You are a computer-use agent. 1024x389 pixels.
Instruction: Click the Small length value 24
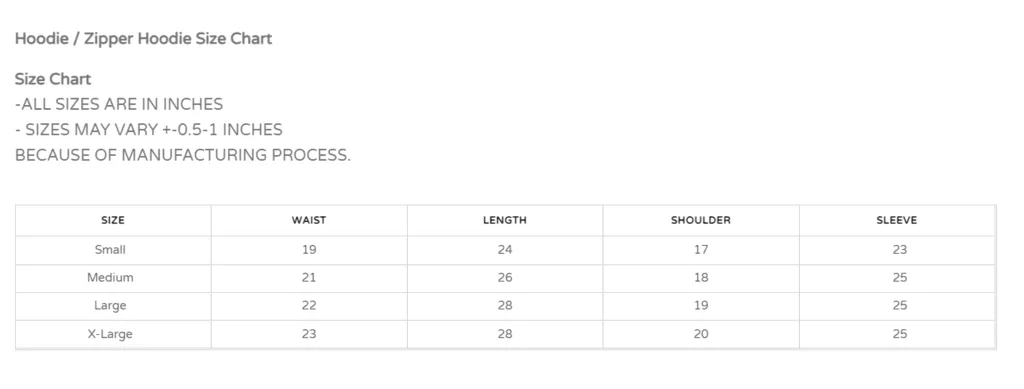pos(505,249)
